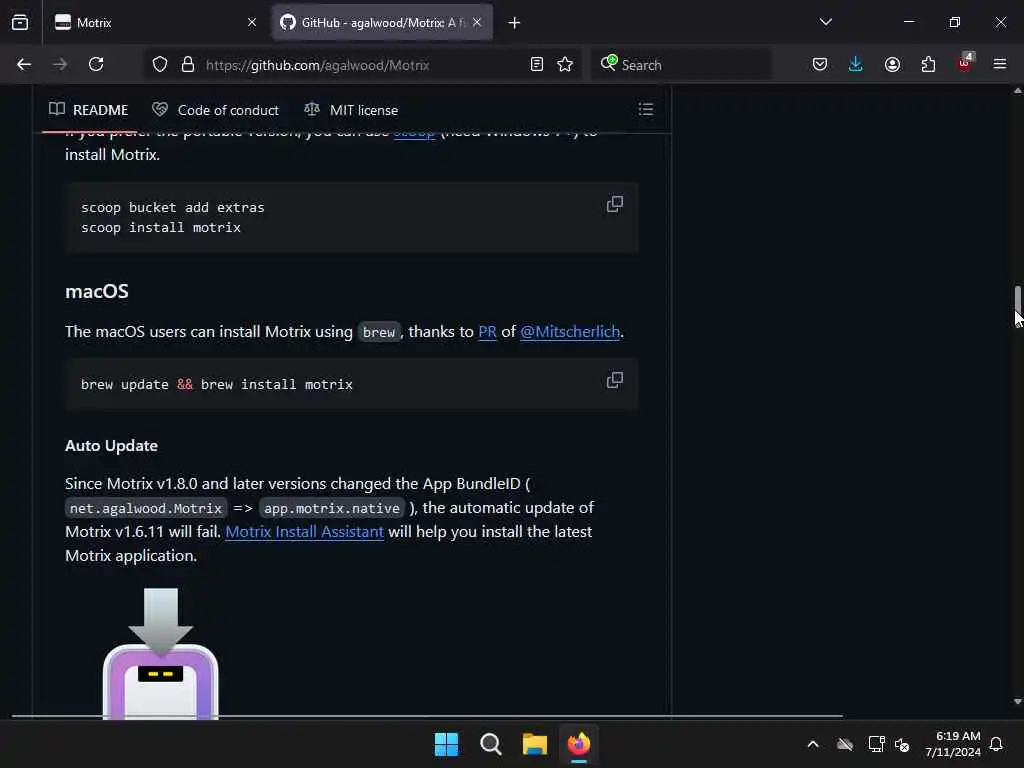Open the PR link
Image resolution: width=1024 pixels, height=768 pixels.
point(487,332)
